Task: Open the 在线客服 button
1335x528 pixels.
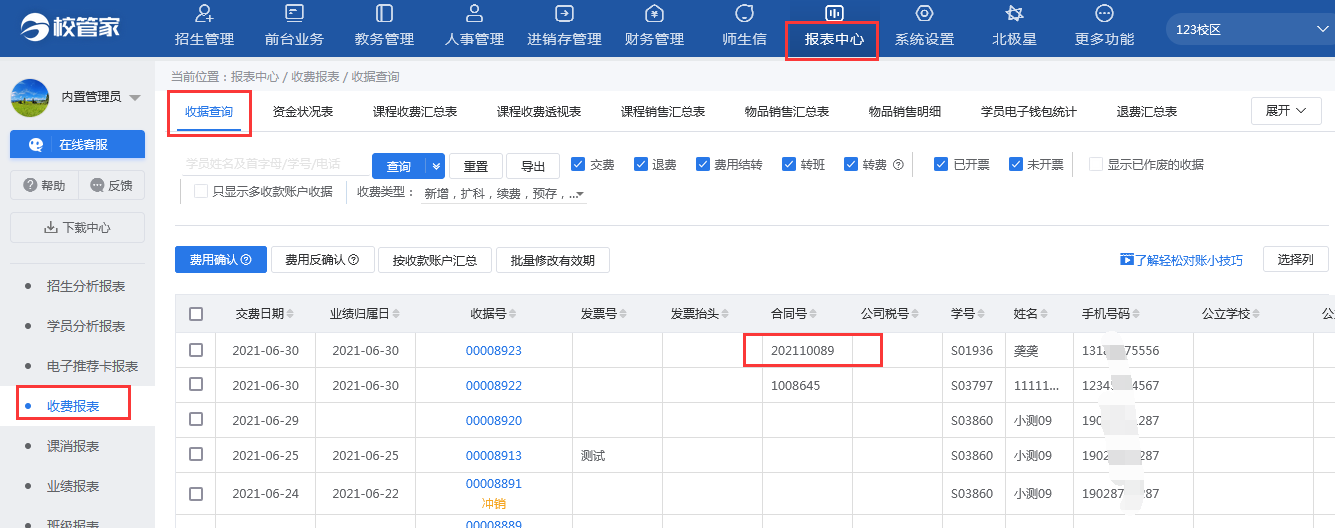Action: pyautogui.click(x=78, y=144)
